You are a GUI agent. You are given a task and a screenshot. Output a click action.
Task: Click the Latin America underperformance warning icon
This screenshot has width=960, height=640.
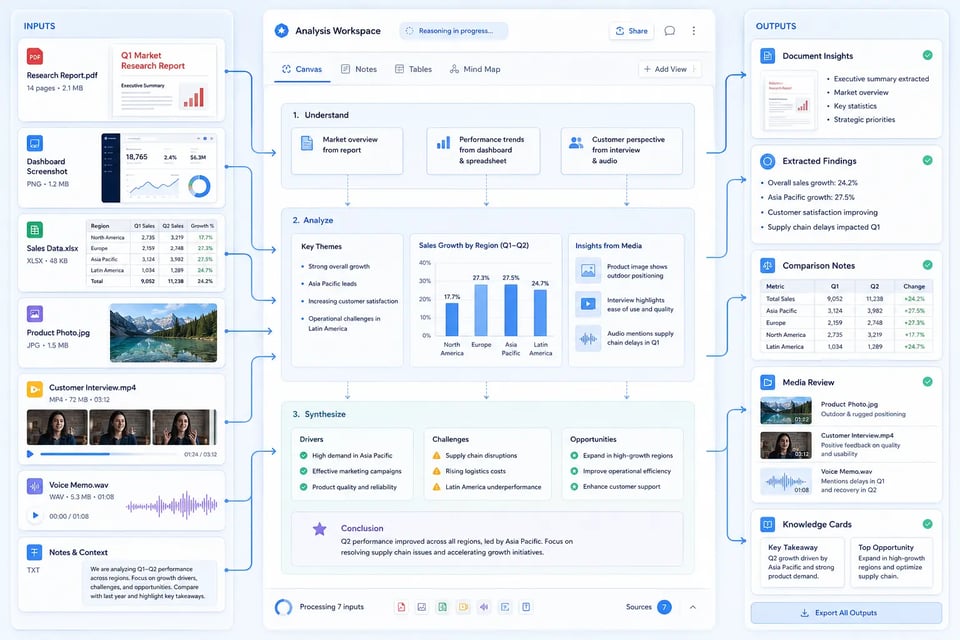coord(437,487)
